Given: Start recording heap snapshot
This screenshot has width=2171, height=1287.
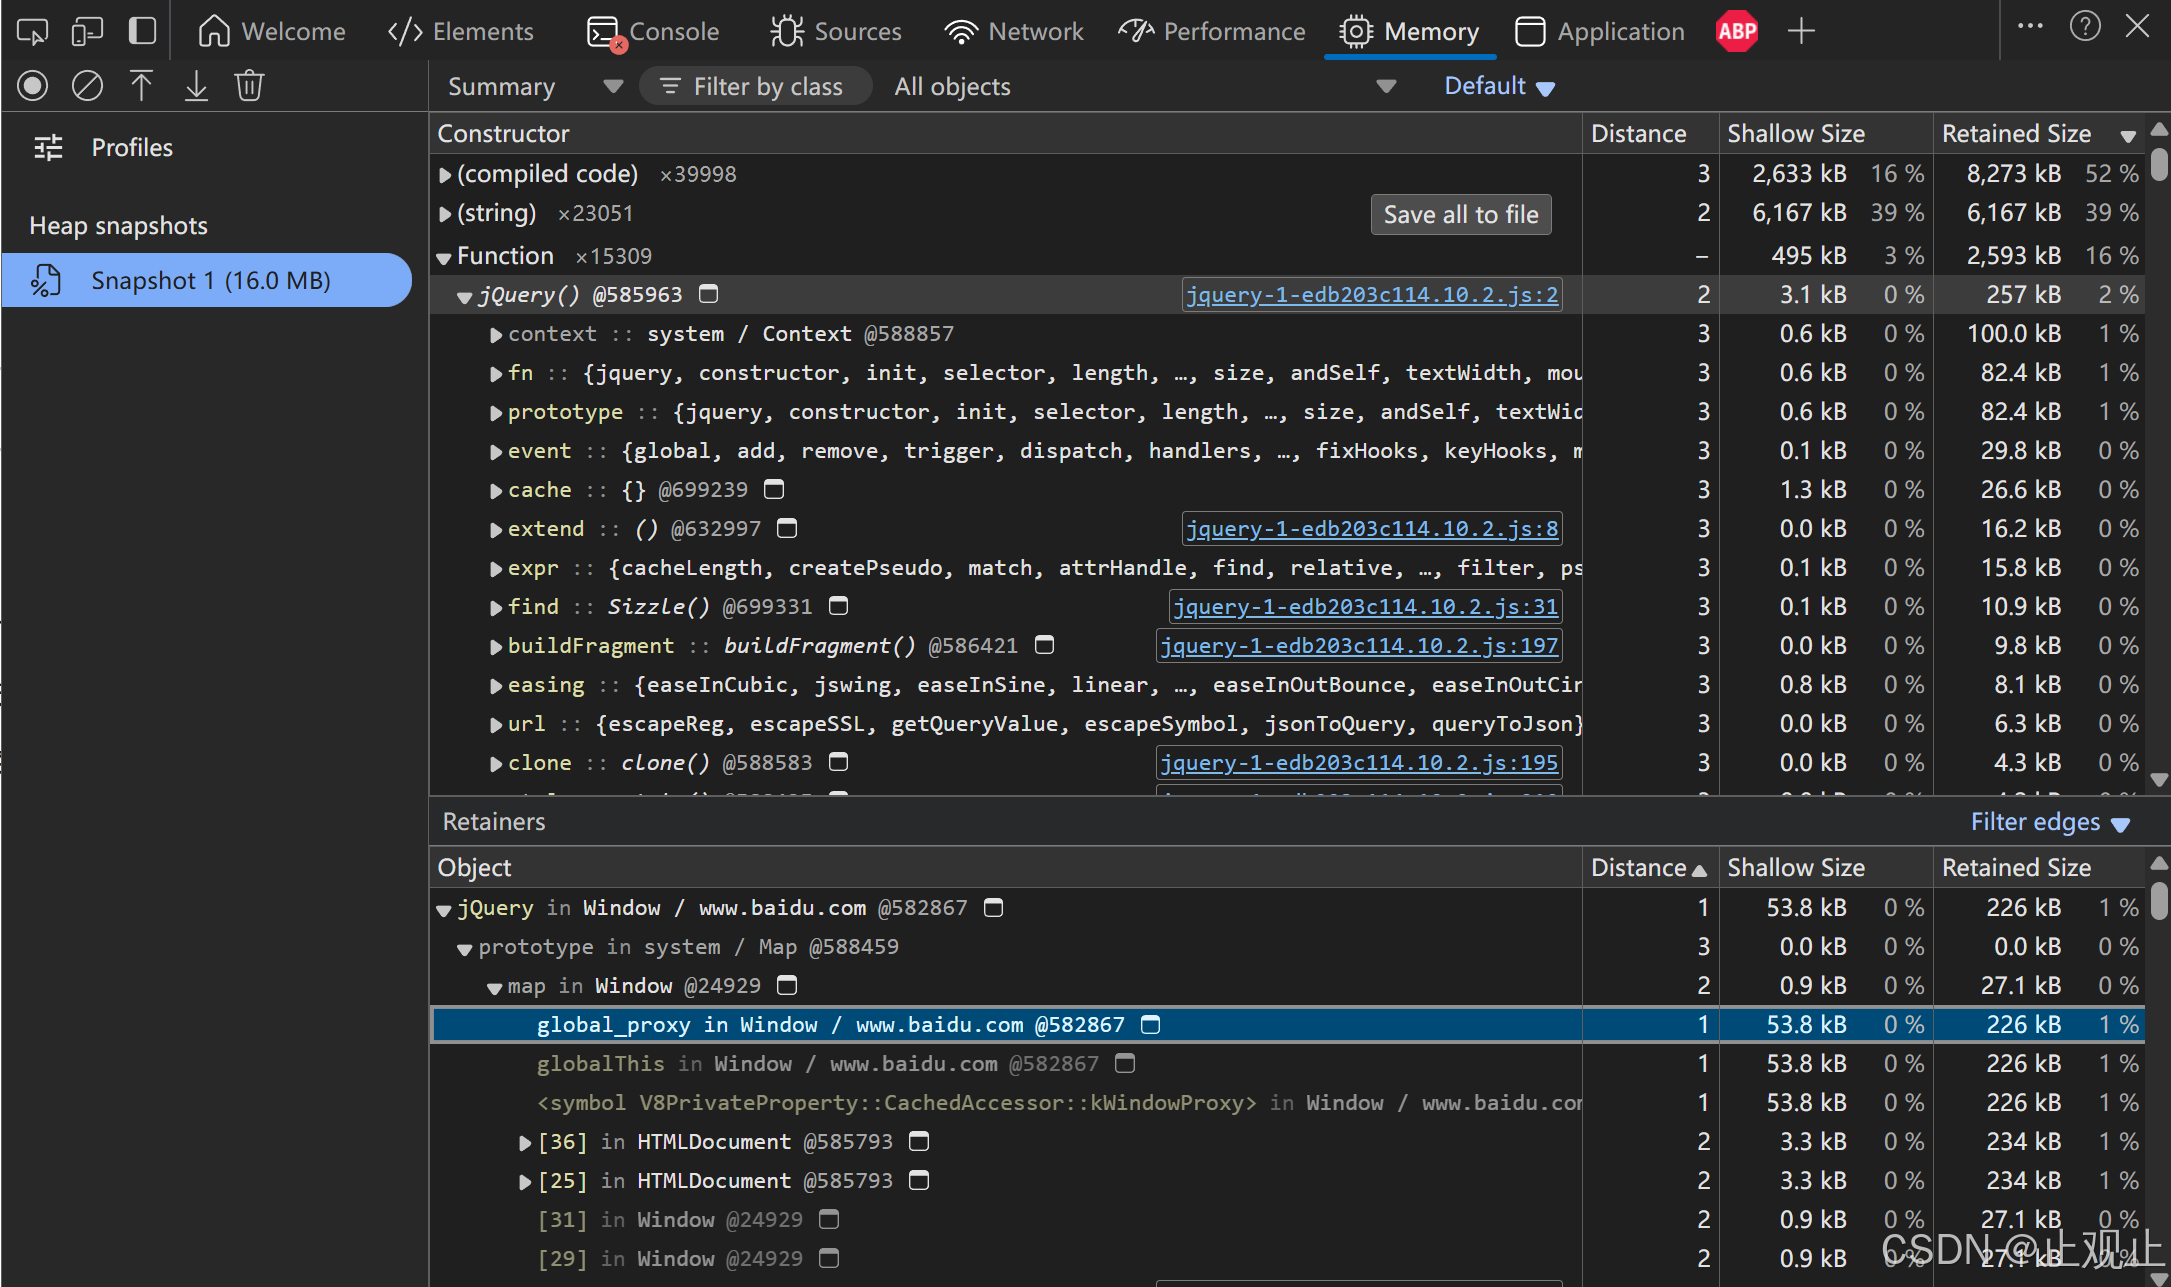Looking at the screenshot, I should point(32,86).
